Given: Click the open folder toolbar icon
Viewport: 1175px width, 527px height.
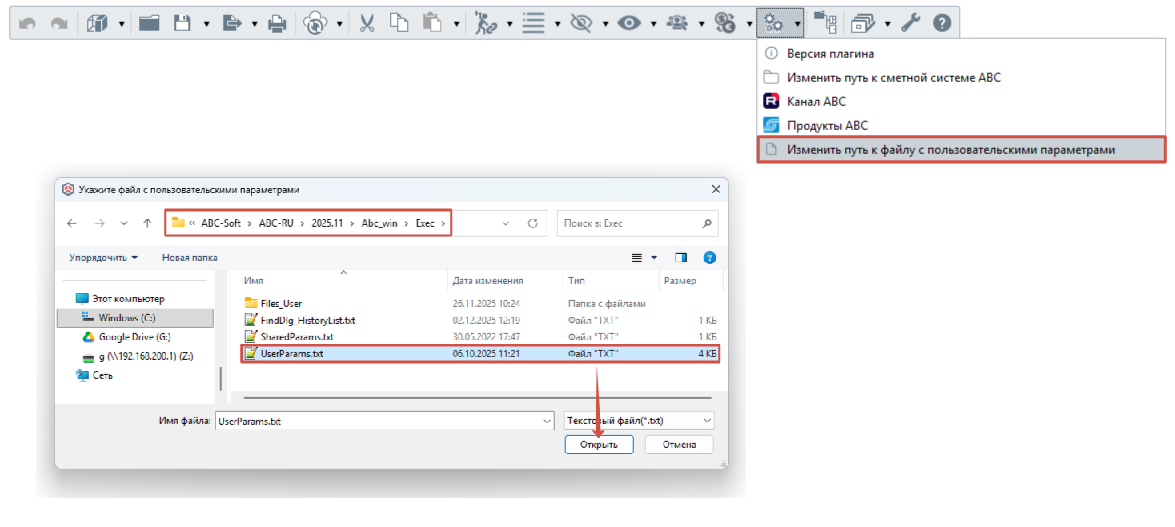Looking at the screenshot, I should click(150, 24).
